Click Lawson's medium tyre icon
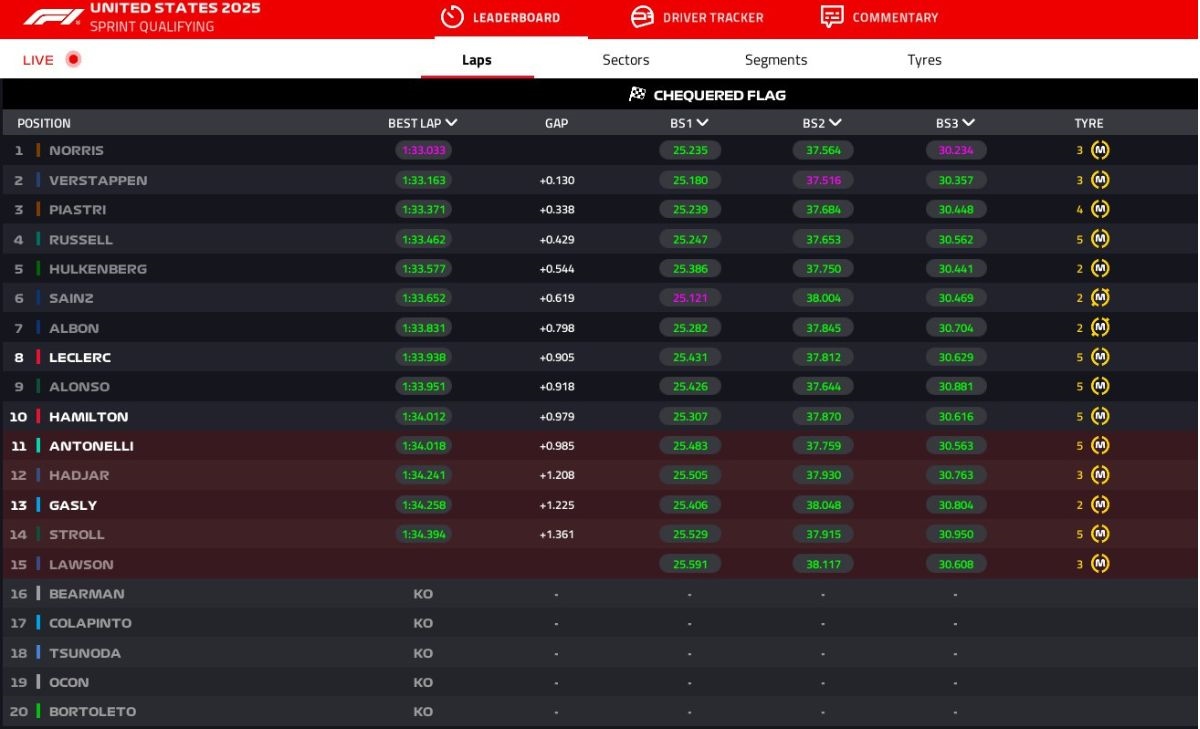This screenshot has height=729, width=1200. pyautogui.click(x=1100, y=564)
